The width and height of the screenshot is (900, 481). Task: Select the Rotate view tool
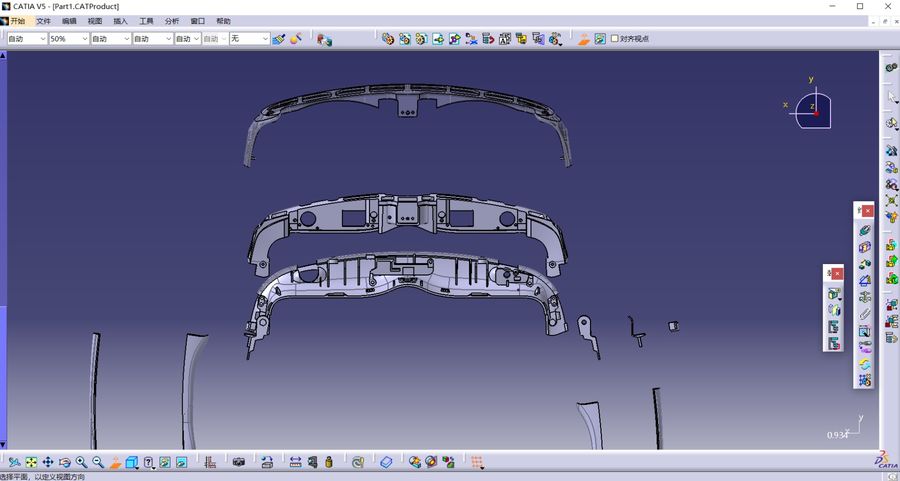point(65,462)
